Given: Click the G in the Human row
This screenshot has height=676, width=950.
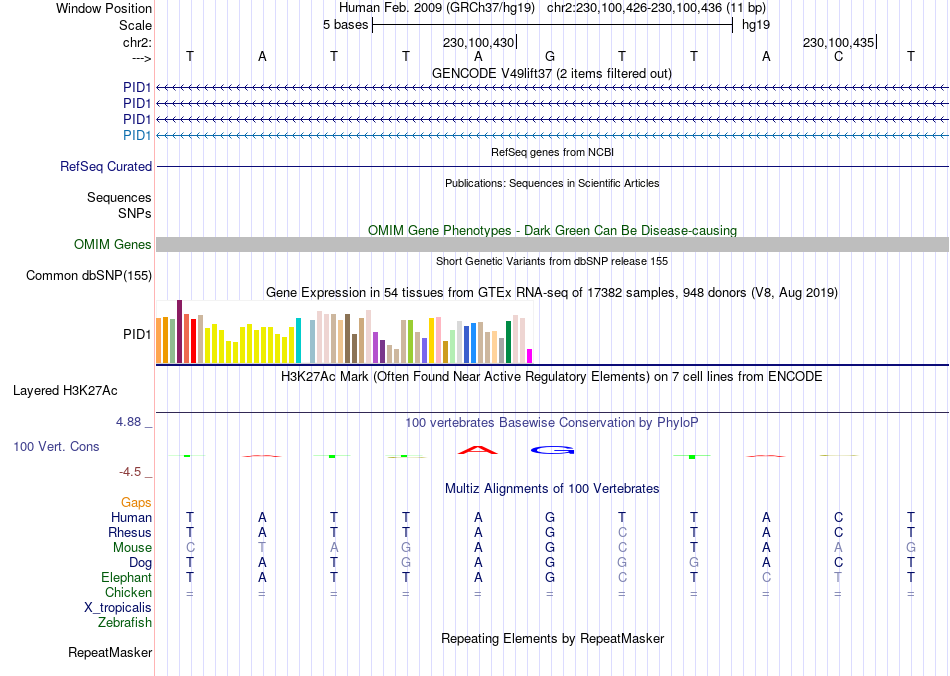Looking at the screenshot, I should (x=550, y=517).
